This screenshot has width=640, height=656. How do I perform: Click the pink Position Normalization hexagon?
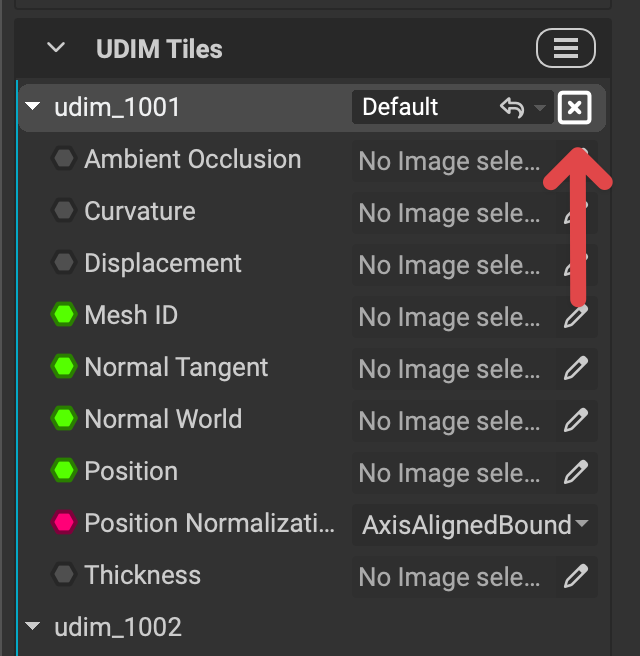[x=65, y=523]
